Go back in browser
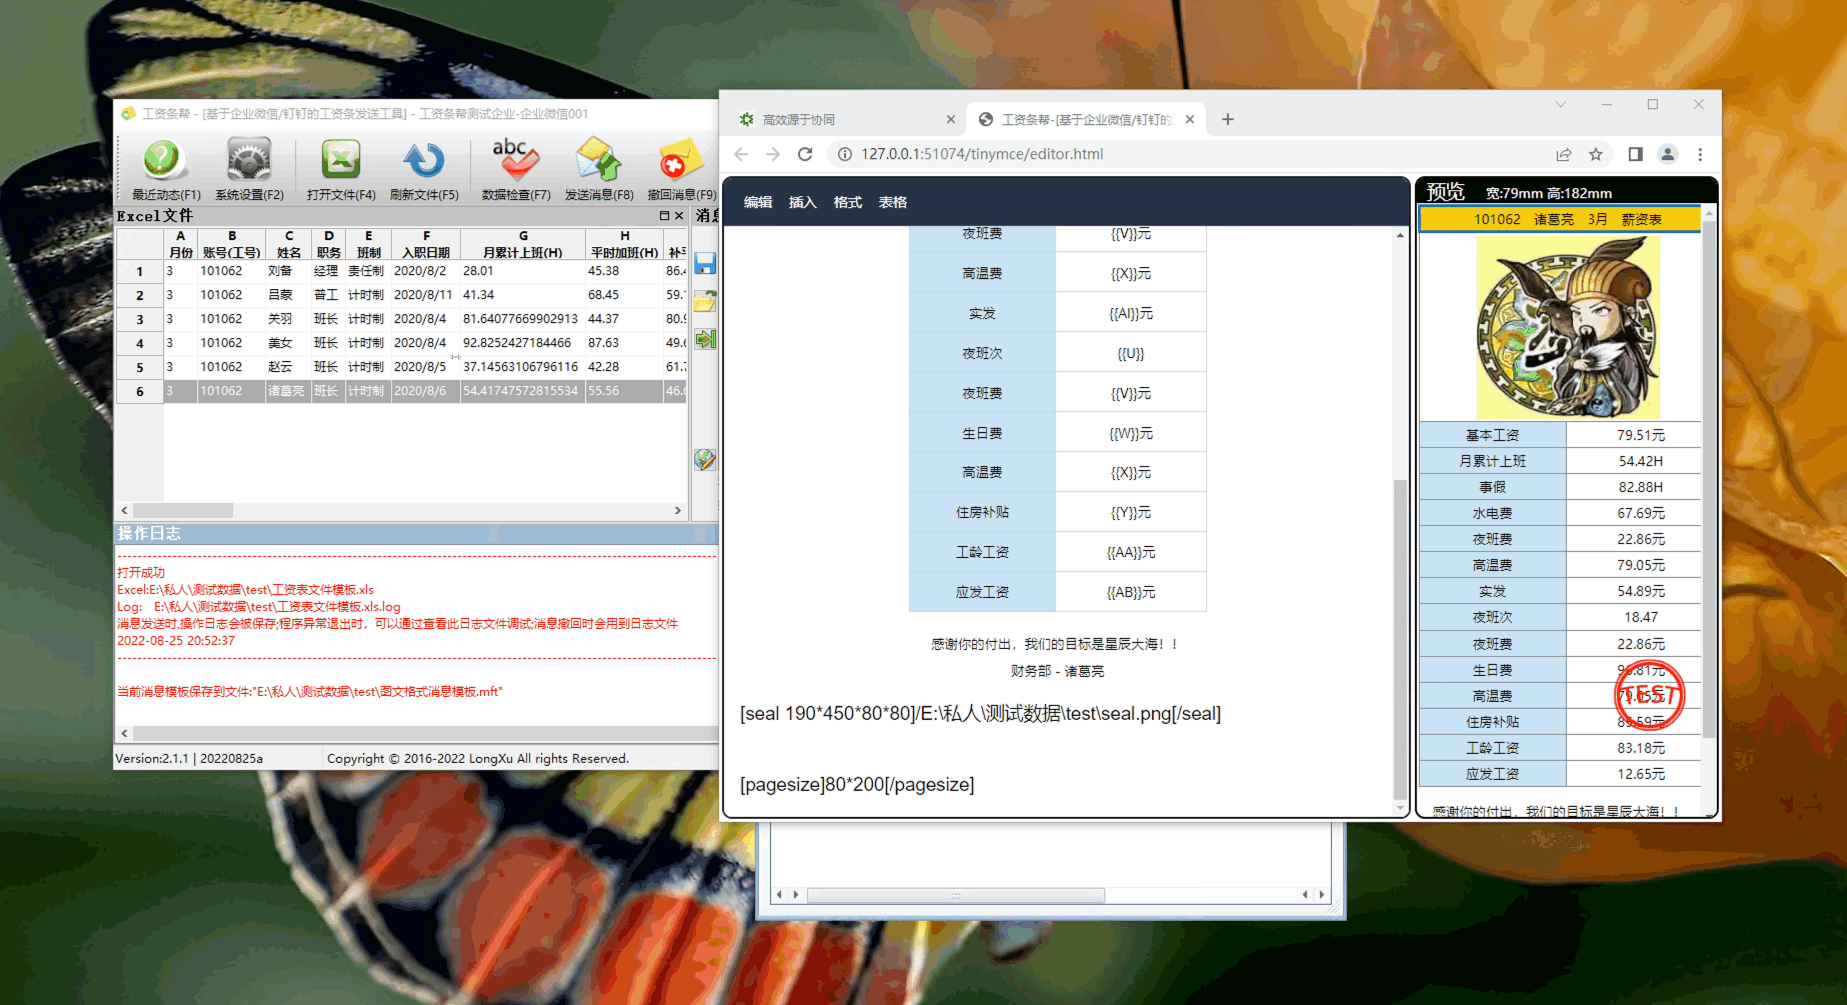 click(x=741, y=154)
